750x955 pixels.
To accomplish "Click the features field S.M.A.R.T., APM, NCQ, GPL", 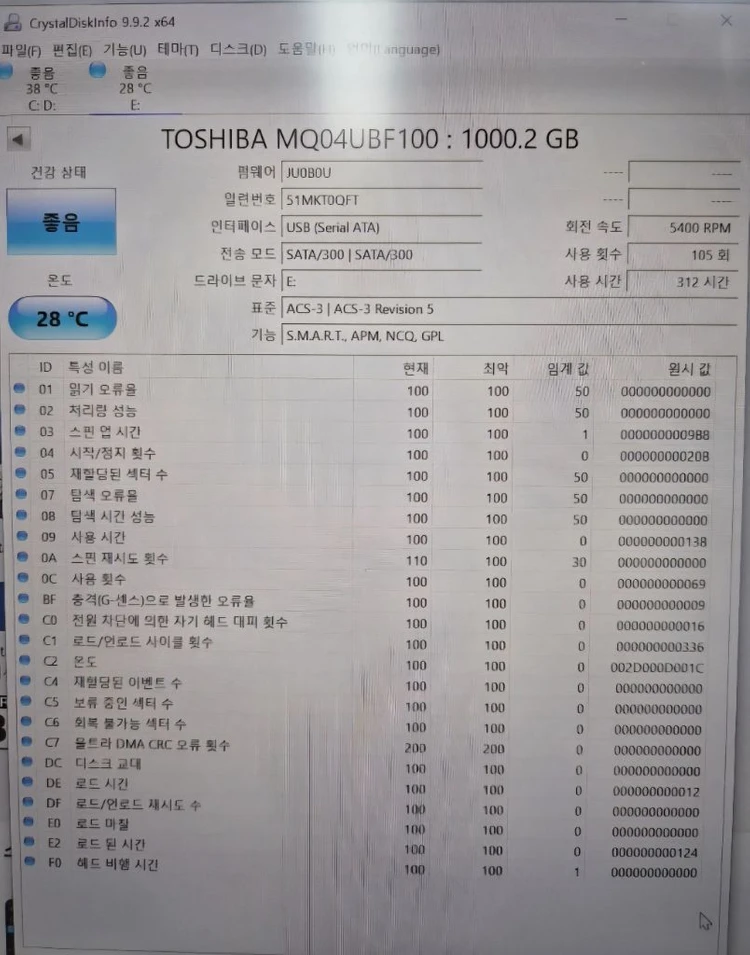I will [x=509, y=336].
